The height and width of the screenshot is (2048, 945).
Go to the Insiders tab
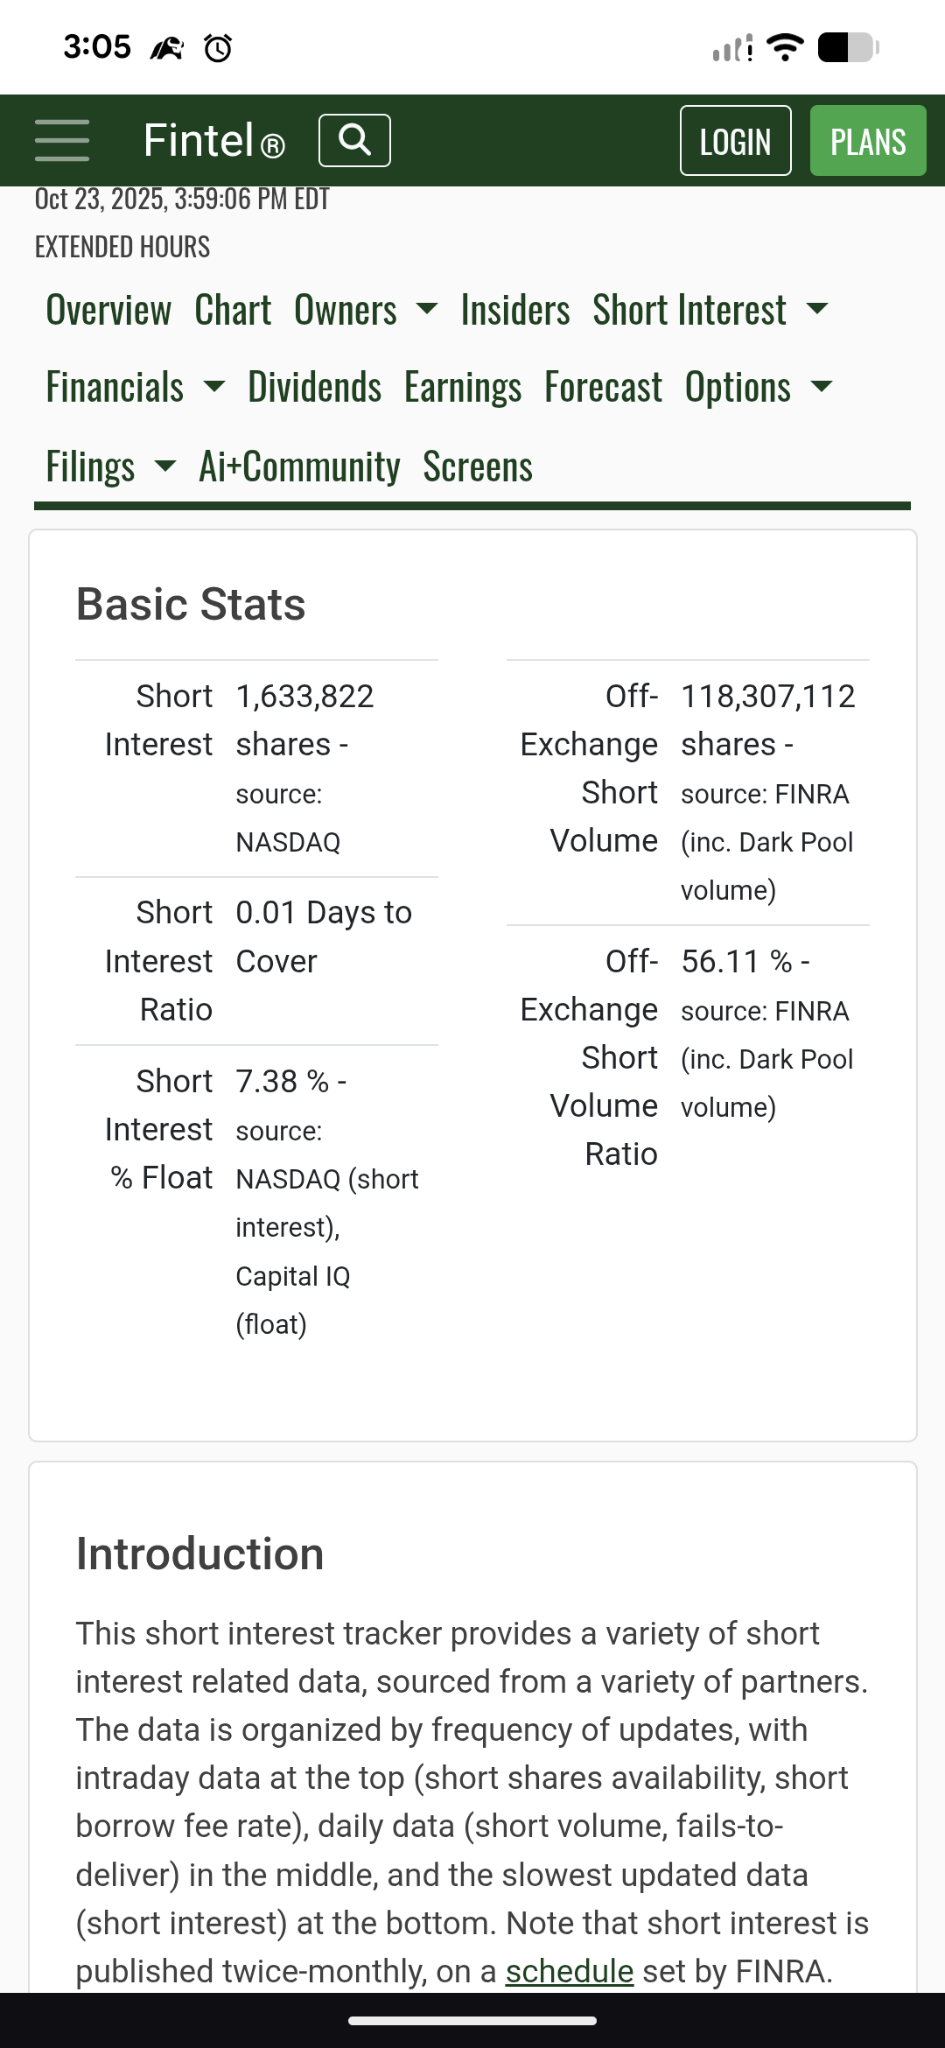tap(515, 310)
